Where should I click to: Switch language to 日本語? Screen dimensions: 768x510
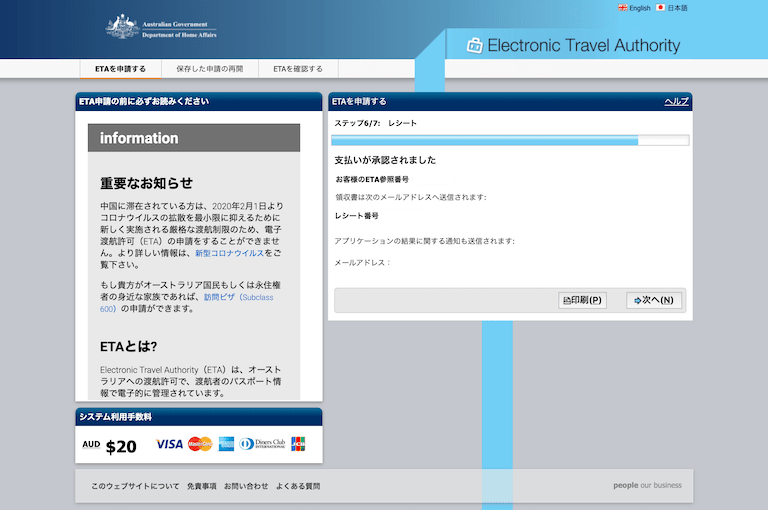click(677, 8)
